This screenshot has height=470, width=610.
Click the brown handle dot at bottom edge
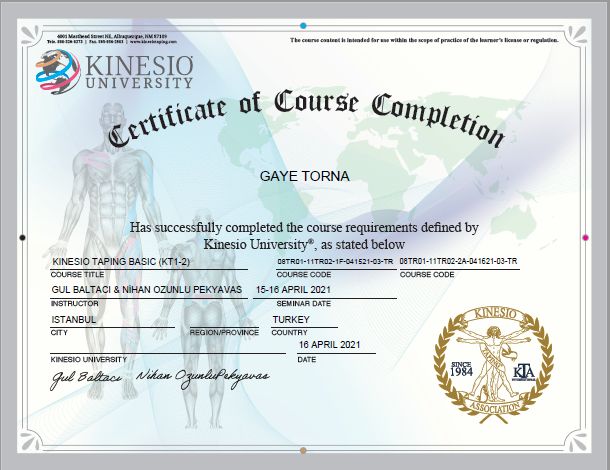click(x=303, y=450)
